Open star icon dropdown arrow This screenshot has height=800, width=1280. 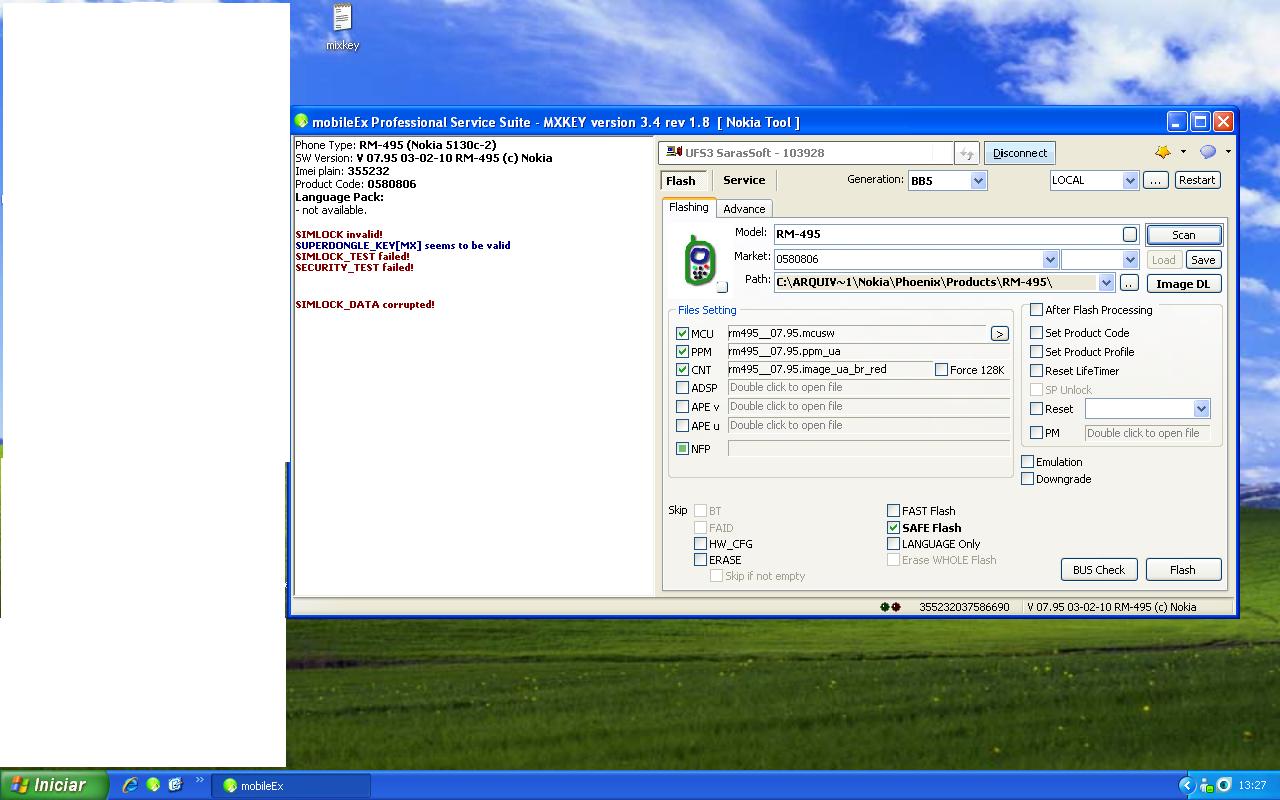coord(1183,152)
